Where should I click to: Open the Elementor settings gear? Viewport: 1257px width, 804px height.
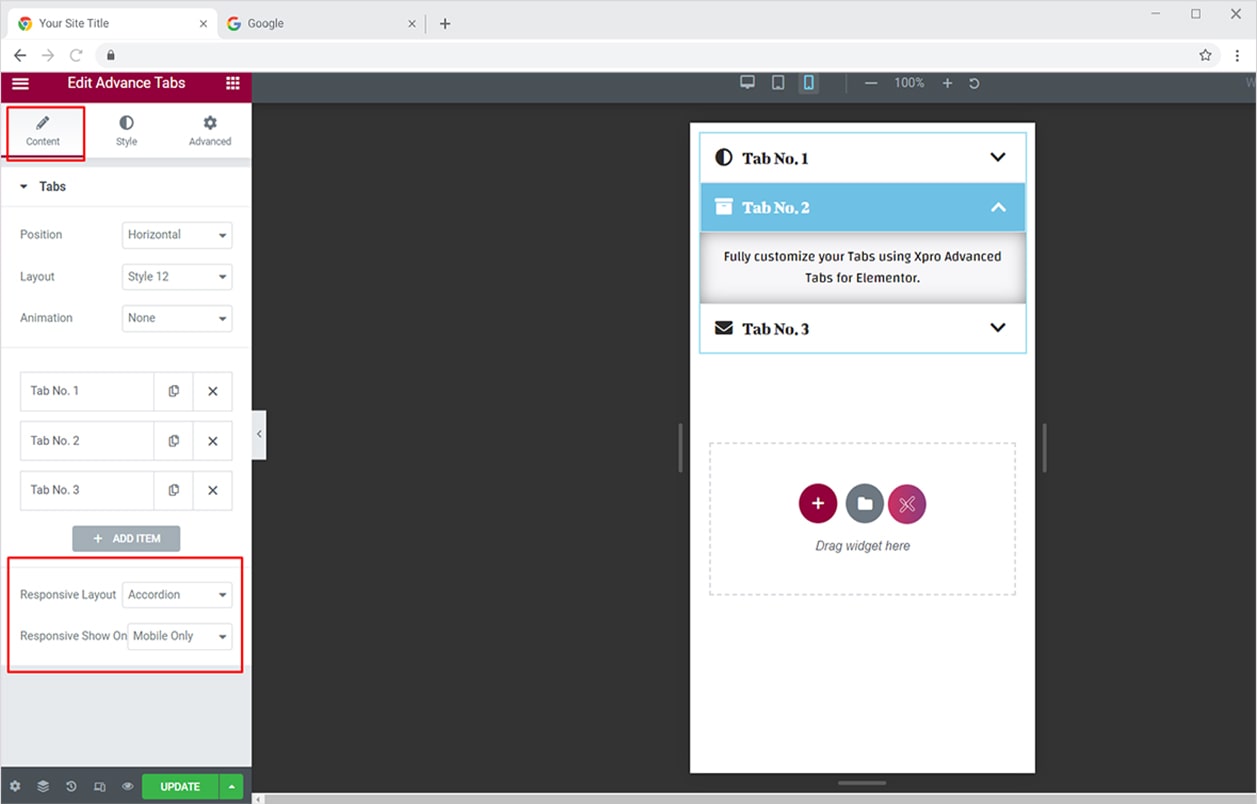15,787
